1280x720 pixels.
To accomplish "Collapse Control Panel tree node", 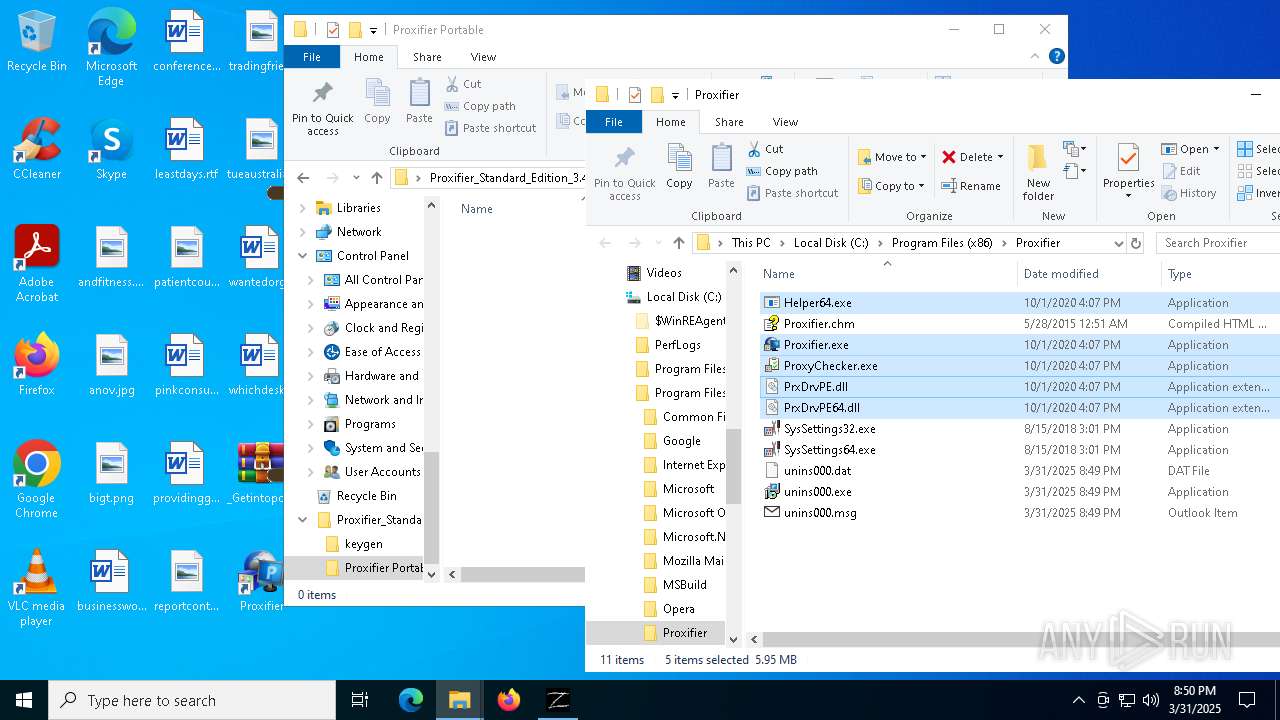I will (x=303, y=256).
